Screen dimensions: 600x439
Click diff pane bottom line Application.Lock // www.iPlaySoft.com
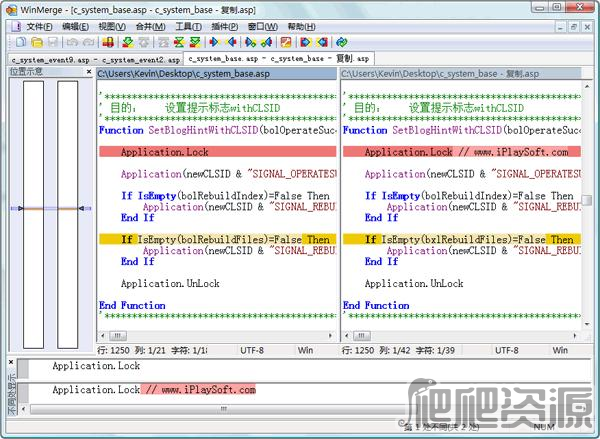click(154, 390)
